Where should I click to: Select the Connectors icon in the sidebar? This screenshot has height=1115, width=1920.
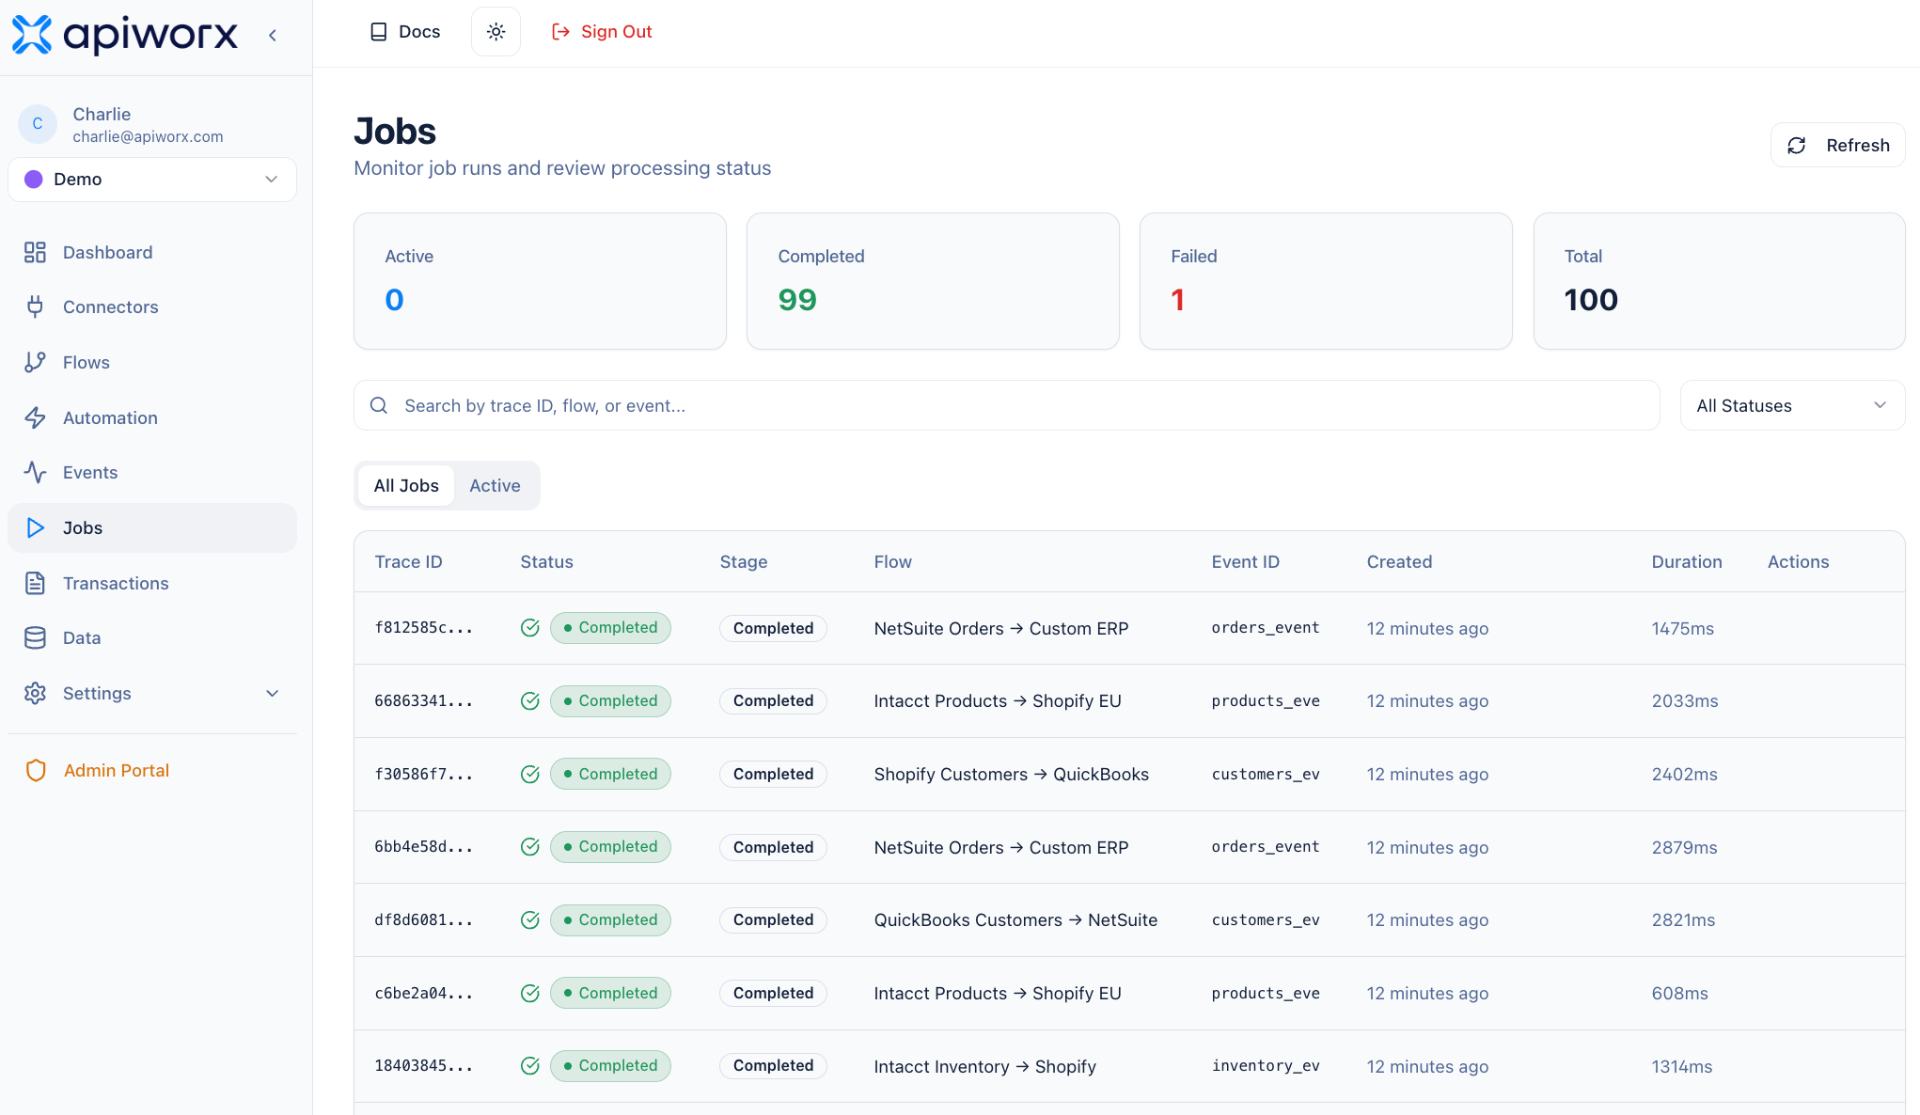[35, 307]
